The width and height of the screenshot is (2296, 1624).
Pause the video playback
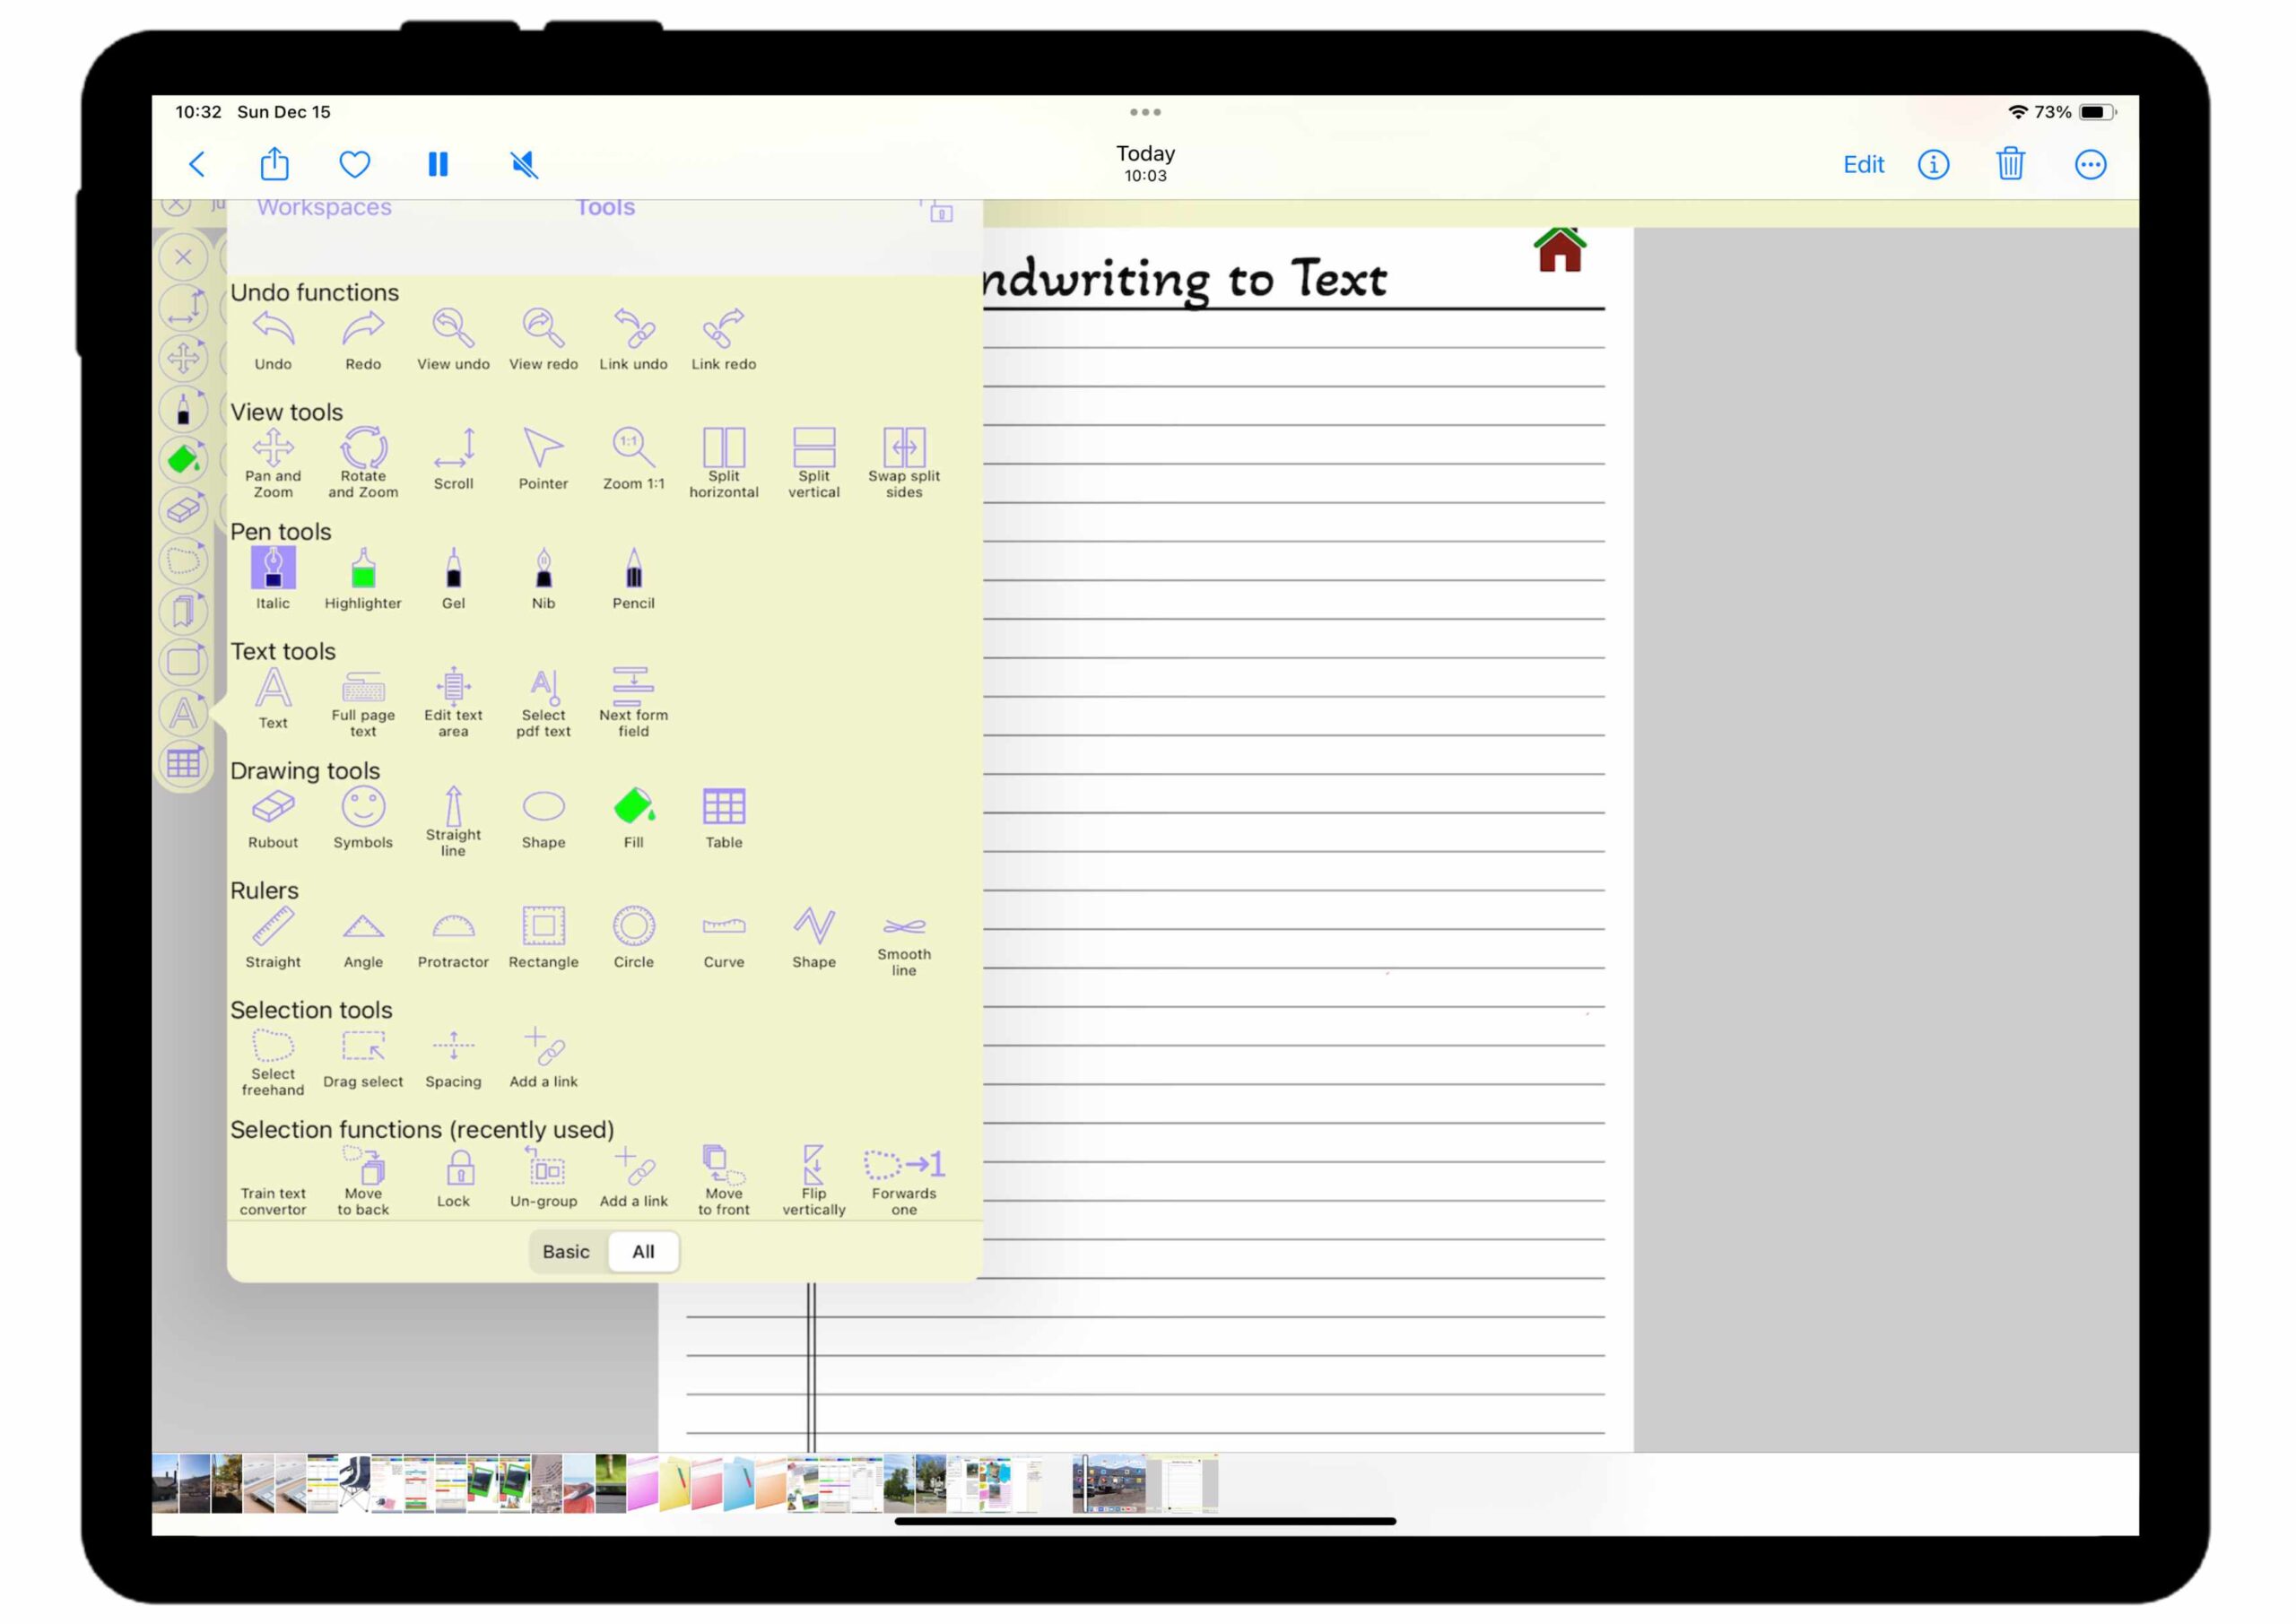pyautogui.click(x=438, y=164)
